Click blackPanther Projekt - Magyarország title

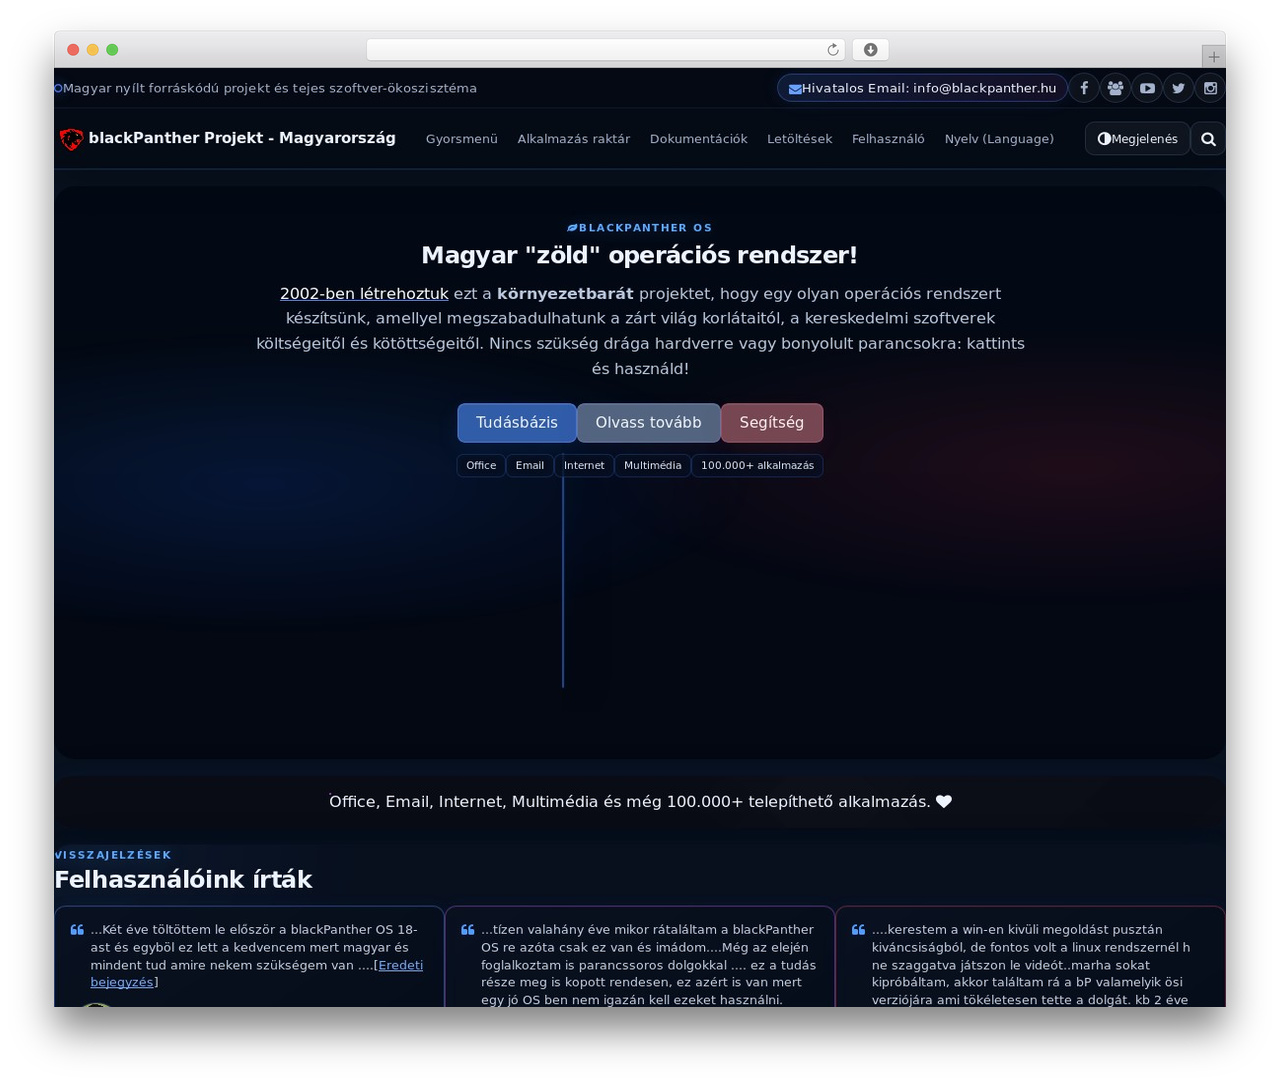(242, 138)
